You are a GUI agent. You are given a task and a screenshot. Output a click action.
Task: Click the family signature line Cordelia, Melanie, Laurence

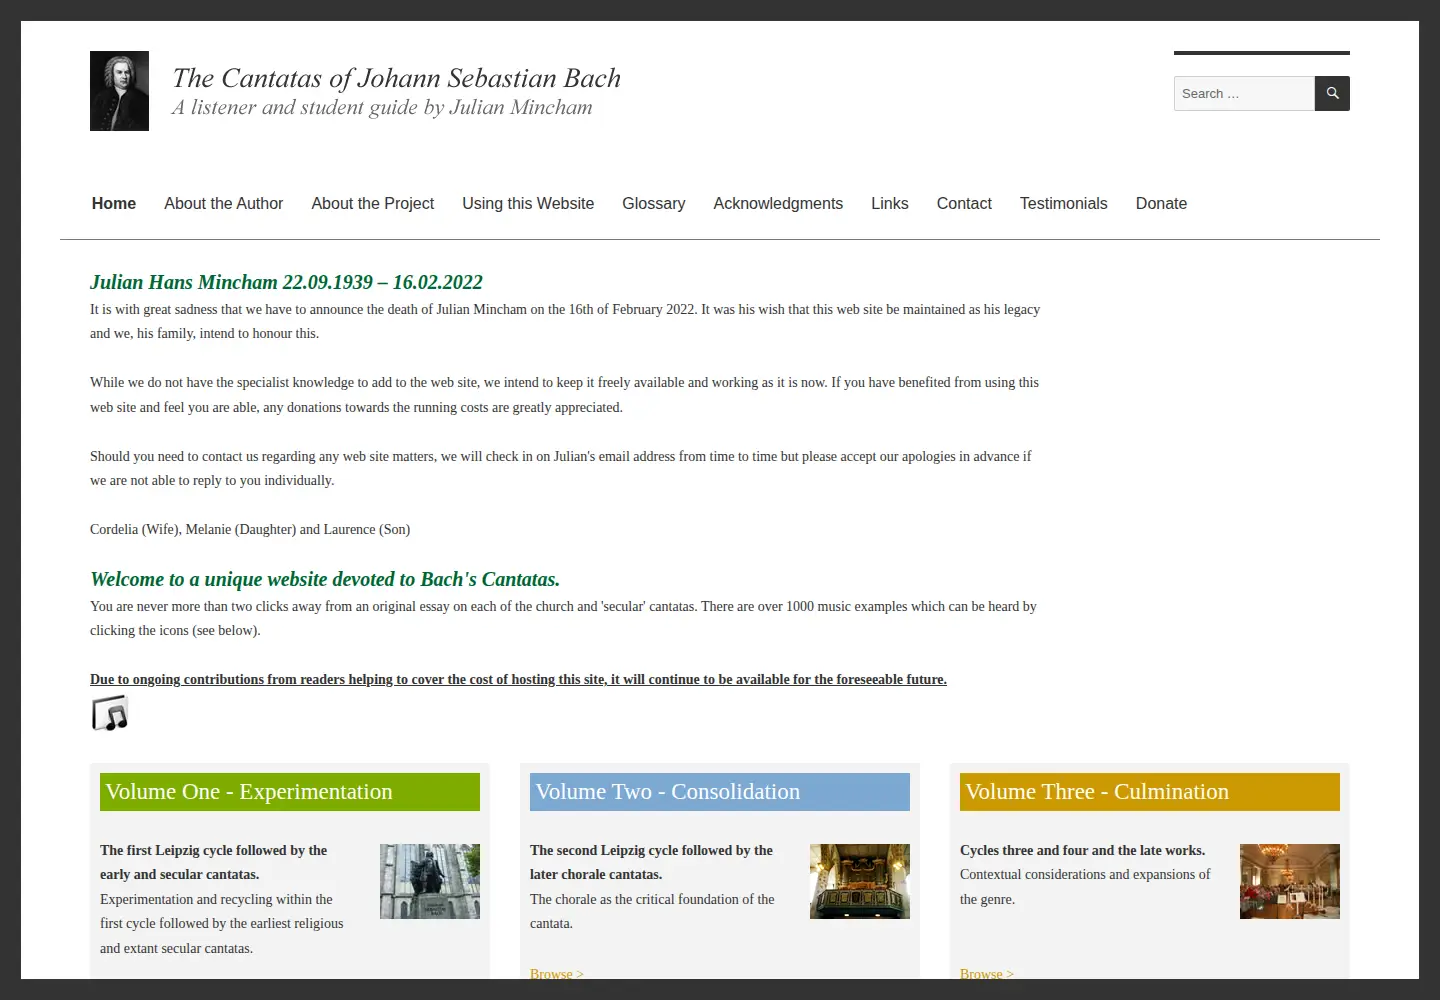click(x=250, y=530)
